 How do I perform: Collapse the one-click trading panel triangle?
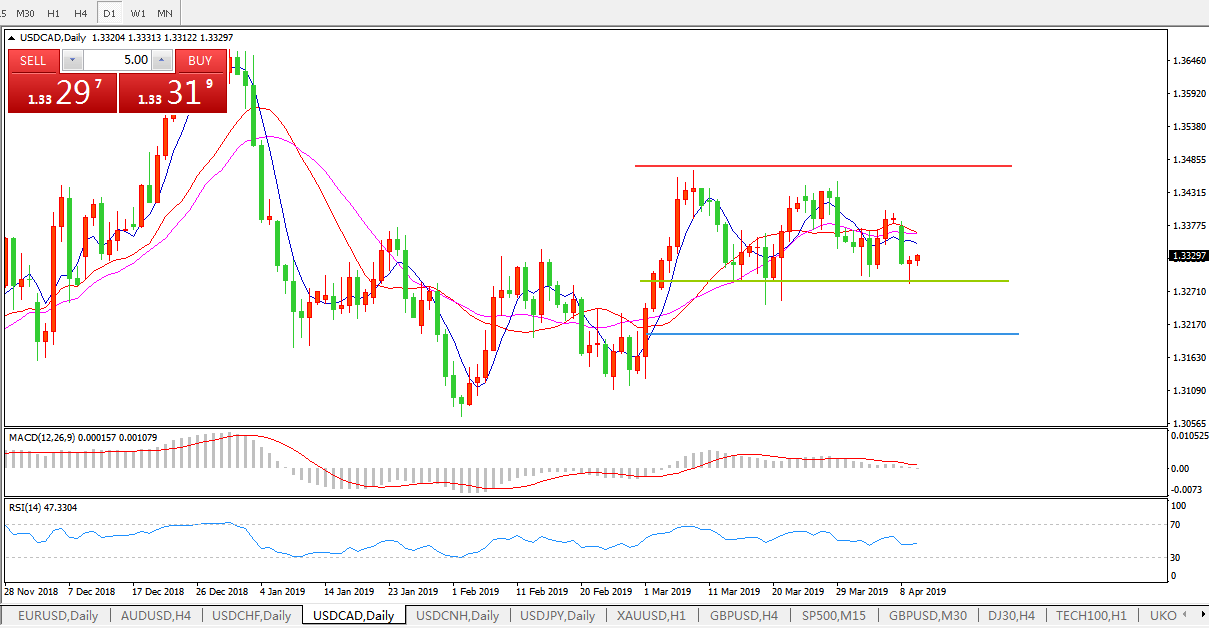pos(12,38)
